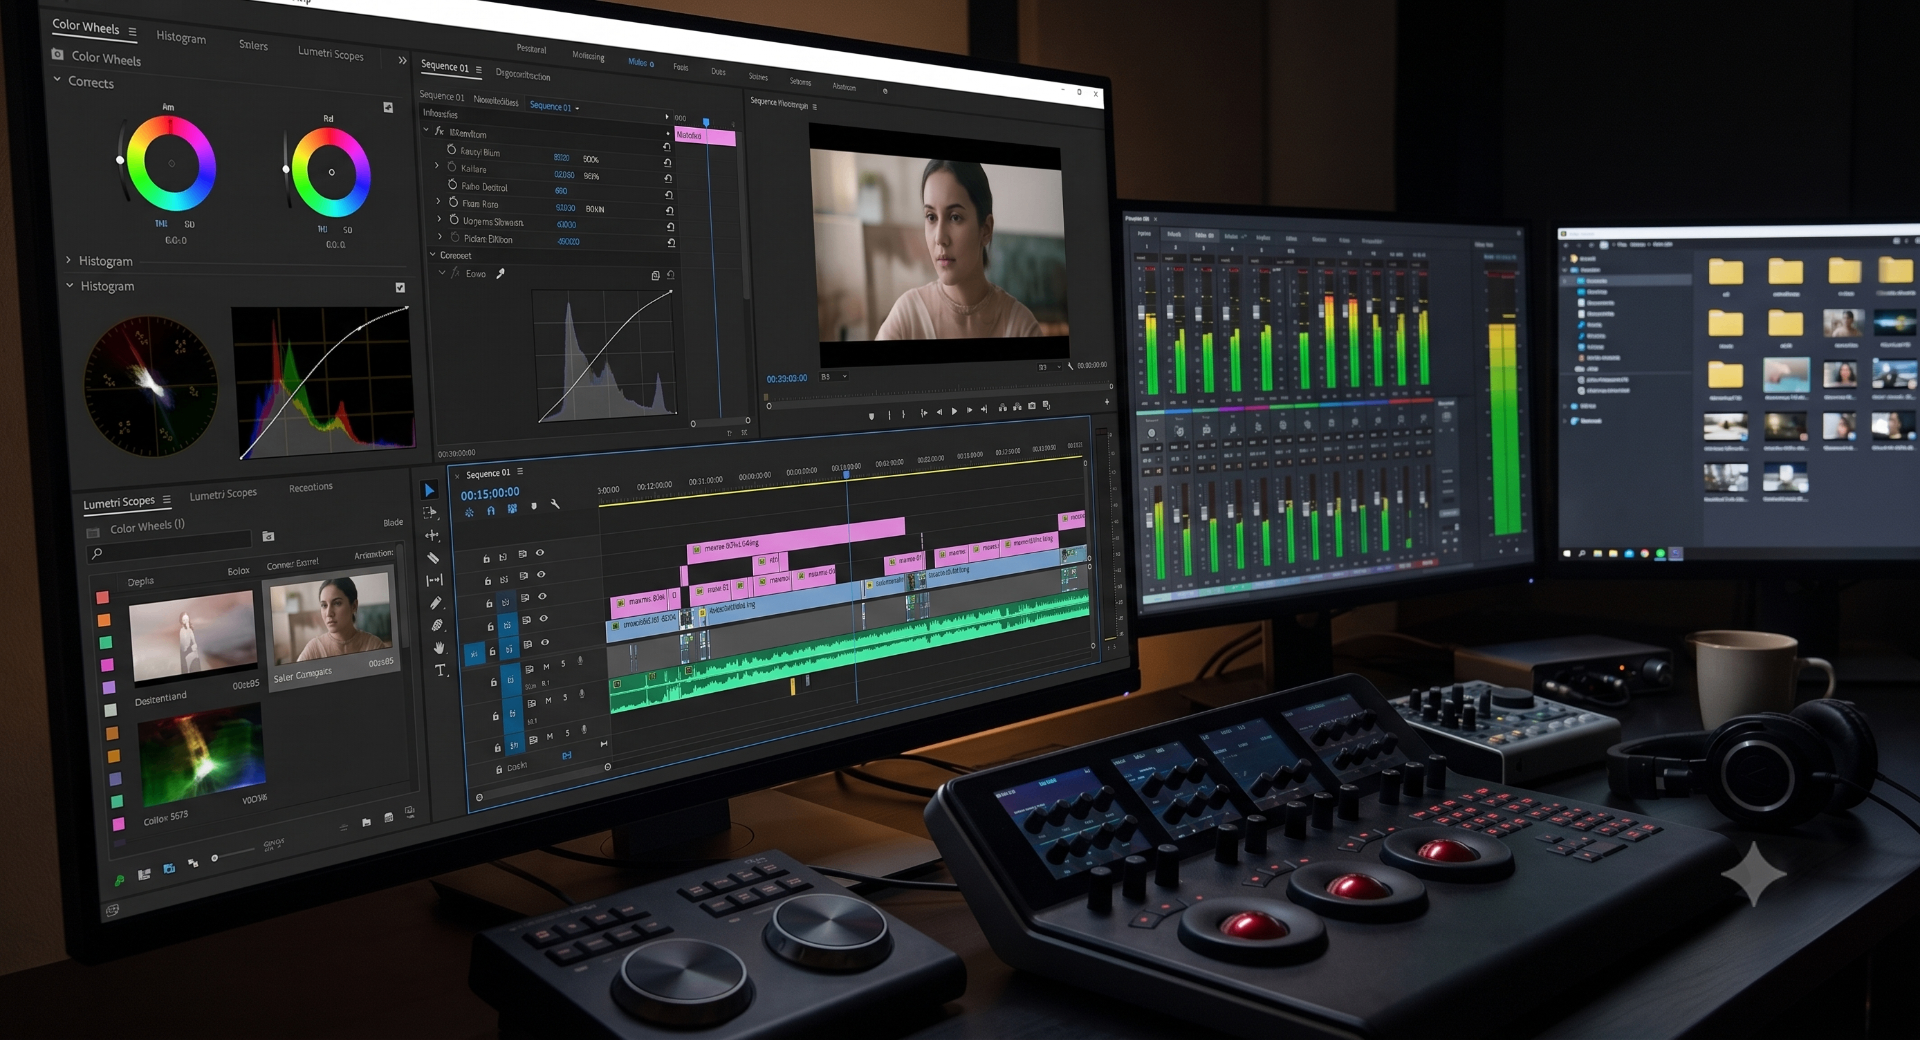Image resolution: width=1920 pixels, height=1040 pixels.
Task: Open Color Wheels panel menu icon
Action: [132, 31]
